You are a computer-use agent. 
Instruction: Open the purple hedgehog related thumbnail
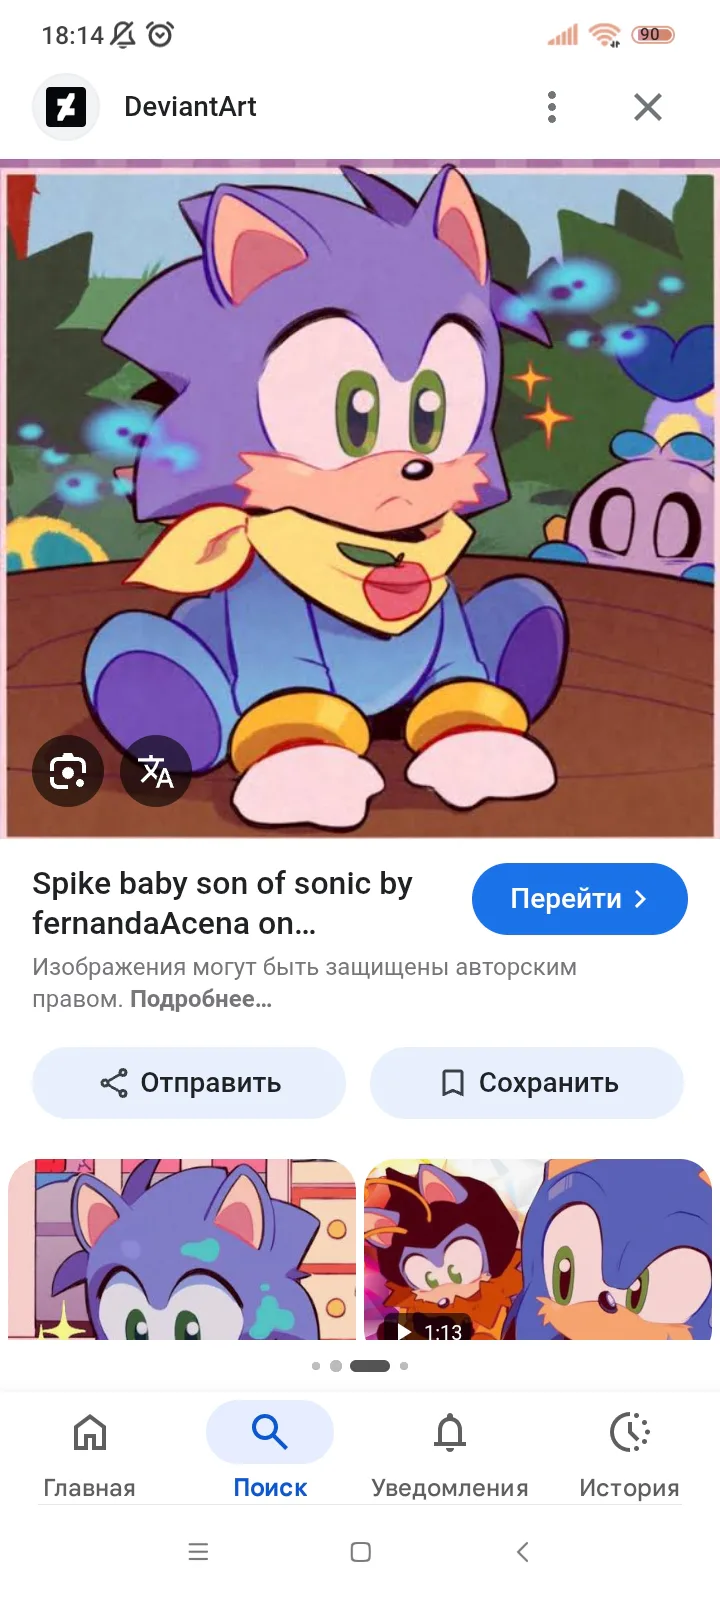pyautogui.click(x=182, y=1249)
